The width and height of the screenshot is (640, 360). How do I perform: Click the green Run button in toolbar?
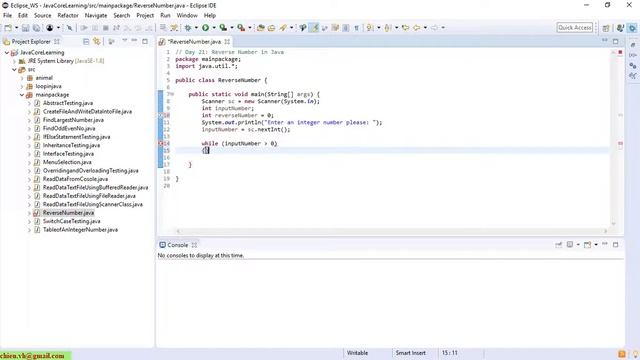[x=205, y=28]
